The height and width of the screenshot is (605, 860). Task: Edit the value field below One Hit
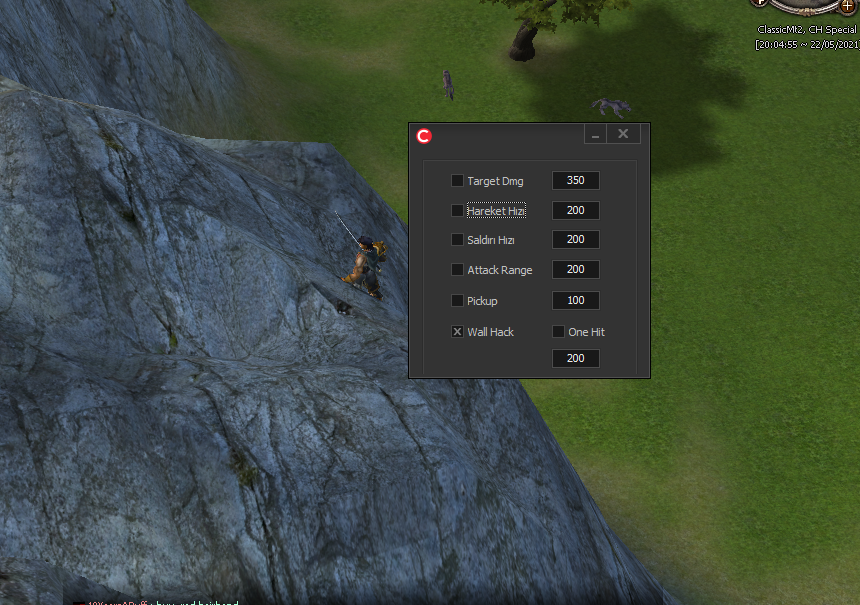click(575, 358)
